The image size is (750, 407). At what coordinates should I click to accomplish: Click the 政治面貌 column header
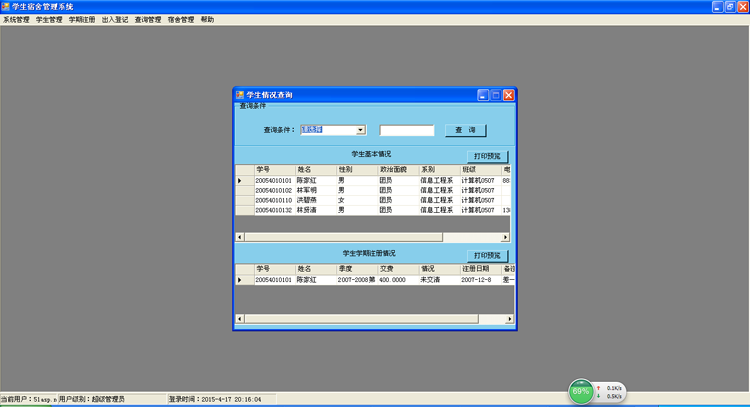[x=396, y=170]
